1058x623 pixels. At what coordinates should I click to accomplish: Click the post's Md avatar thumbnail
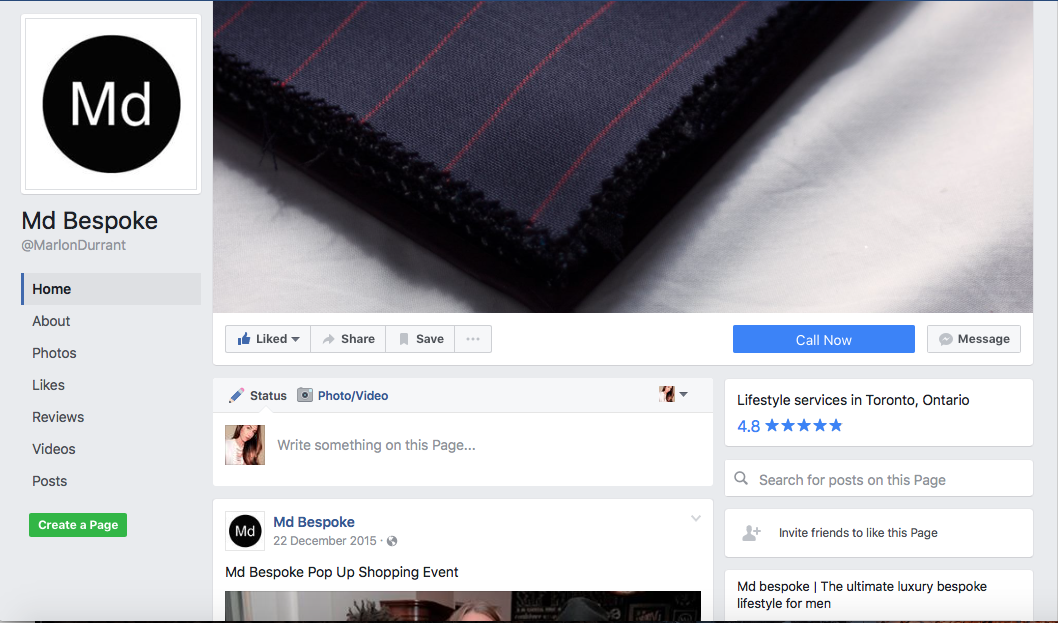pyautogui.click(x=245, y=531)
